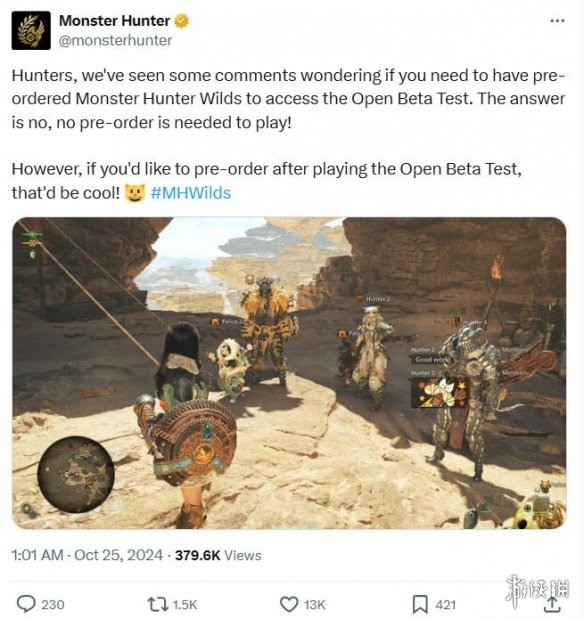Bookmark this tweet

click(x=420, y=604)
